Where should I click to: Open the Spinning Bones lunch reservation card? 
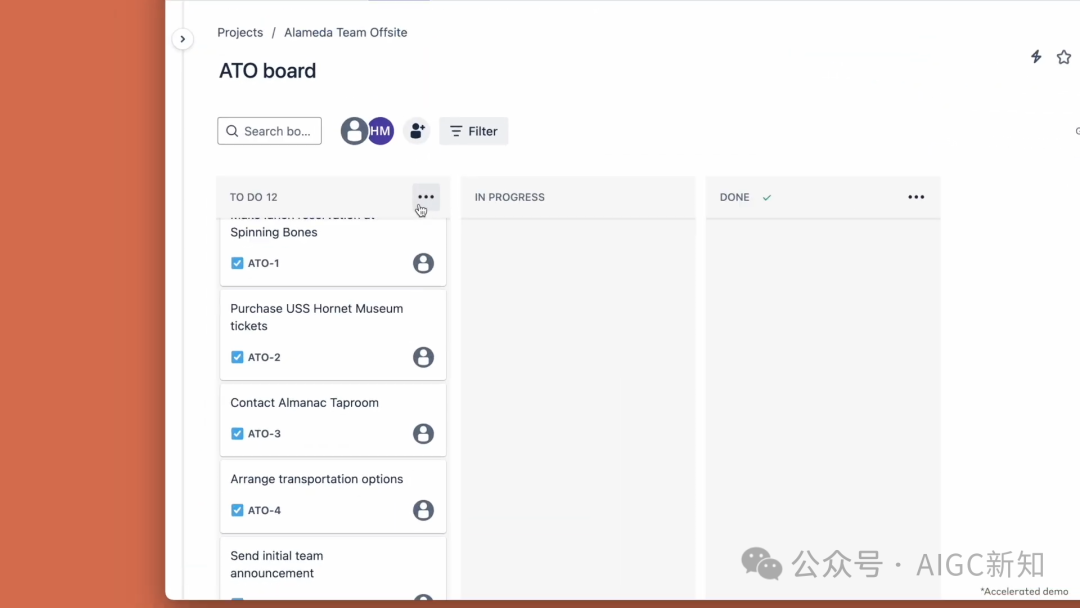click(x=333, y=251)
